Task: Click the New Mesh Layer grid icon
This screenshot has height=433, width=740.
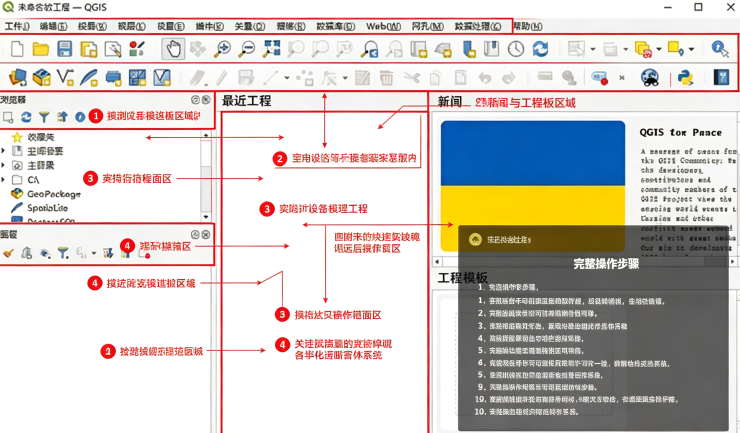Action: tap(137, 77)
